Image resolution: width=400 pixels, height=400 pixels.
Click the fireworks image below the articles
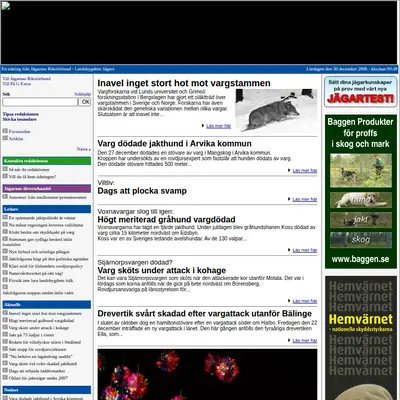point(207,374)
